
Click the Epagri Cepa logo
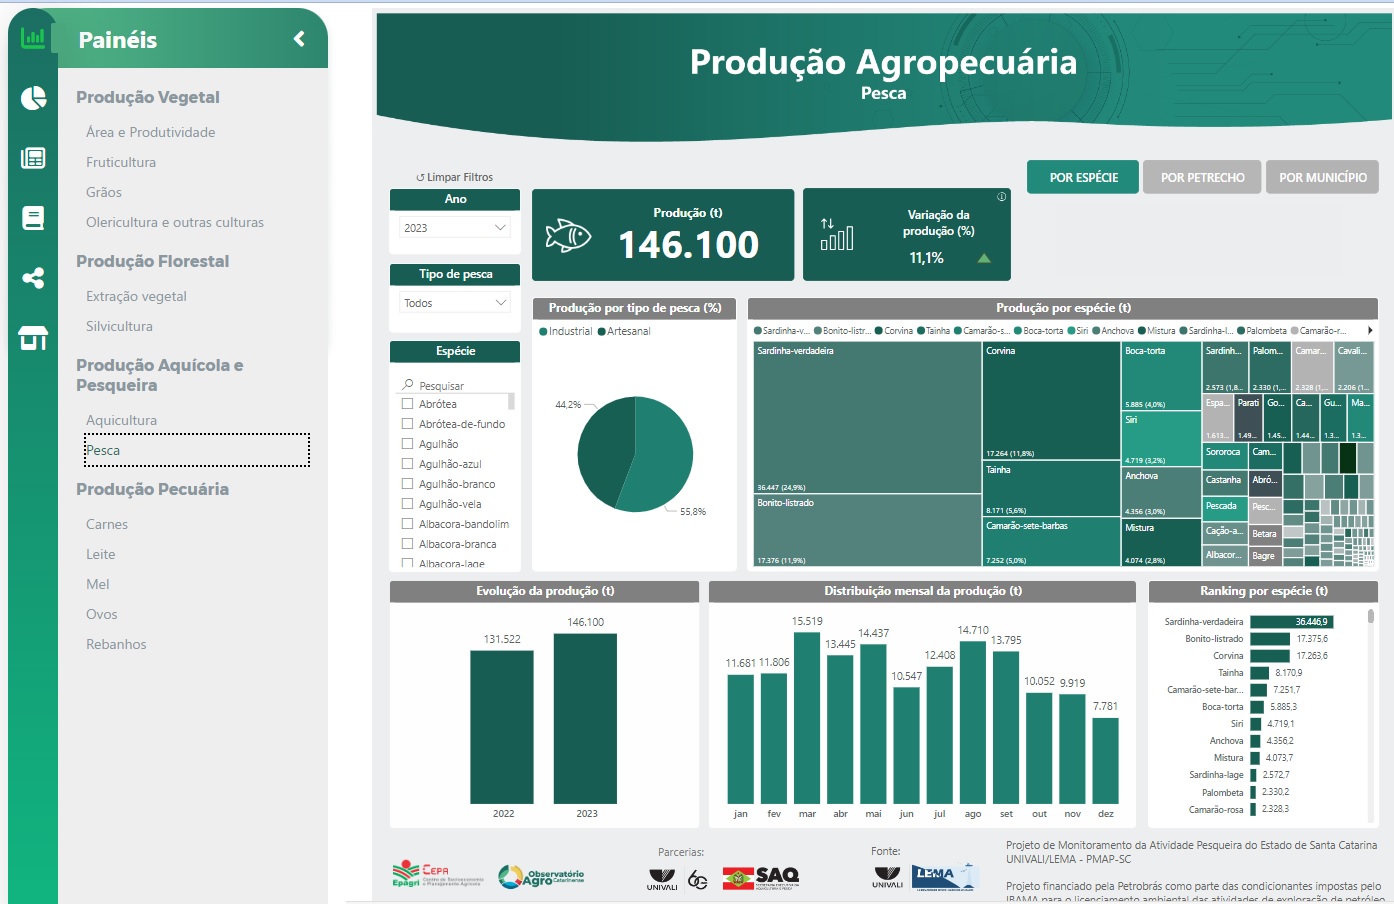[x=438, y=875]
